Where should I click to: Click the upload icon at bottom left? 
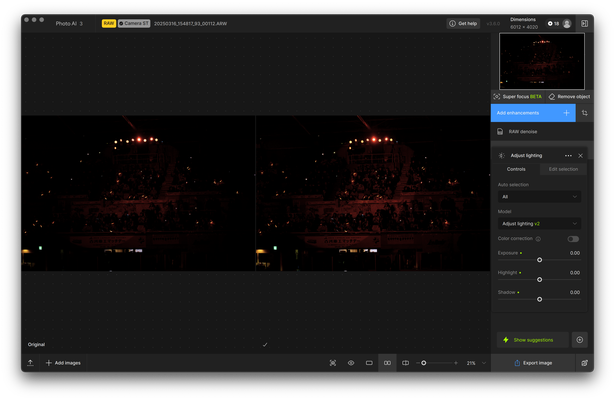30,363
